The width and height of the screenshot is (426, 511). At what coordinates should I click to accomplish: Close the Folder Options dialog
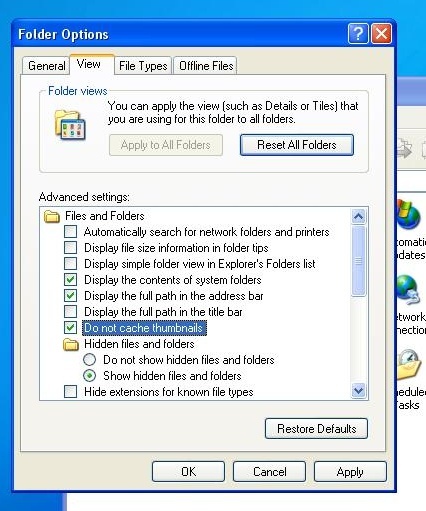(x=381, y=34)
